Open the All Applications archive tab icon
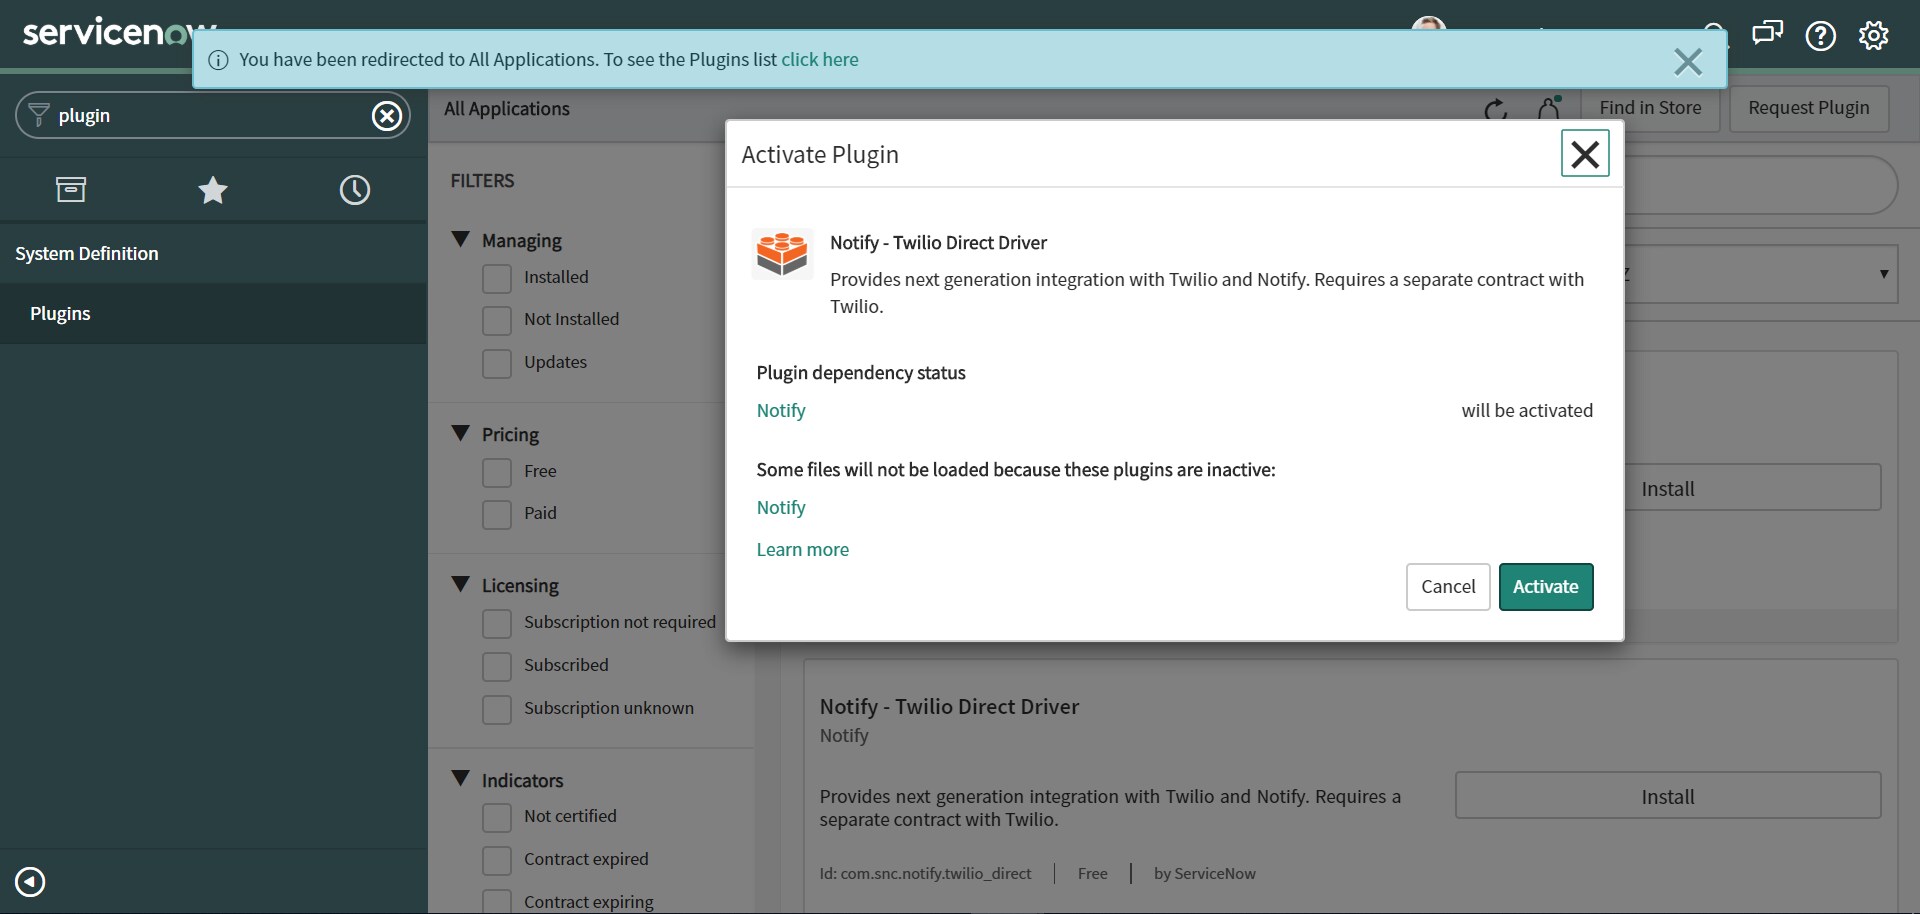Image resolution: width=1920 pixels, height=914 pixels. pyautogui.click(x=71, y=189)
